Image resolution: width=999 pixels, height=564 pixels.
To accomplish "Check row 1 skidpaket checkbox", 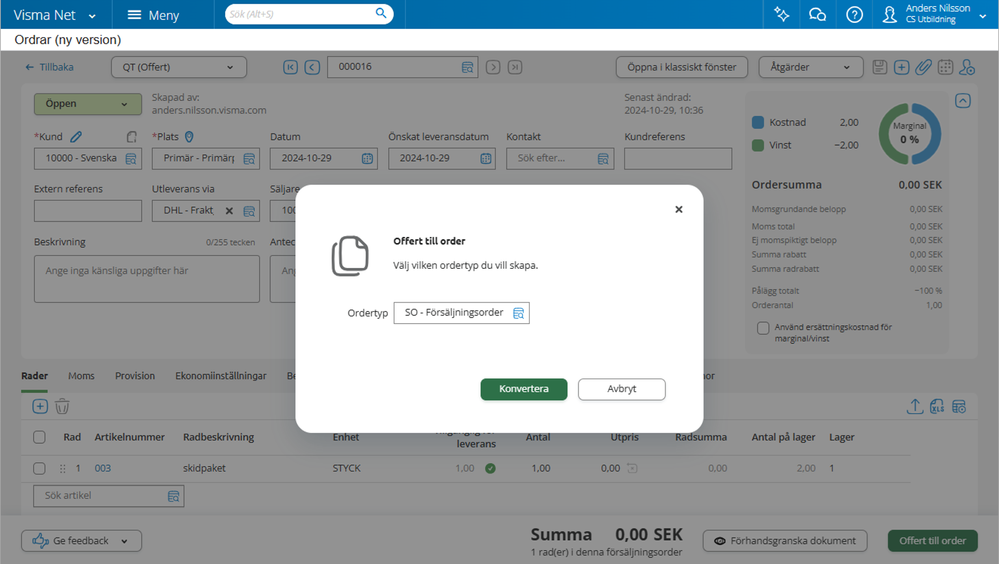I will pos(40,468).
